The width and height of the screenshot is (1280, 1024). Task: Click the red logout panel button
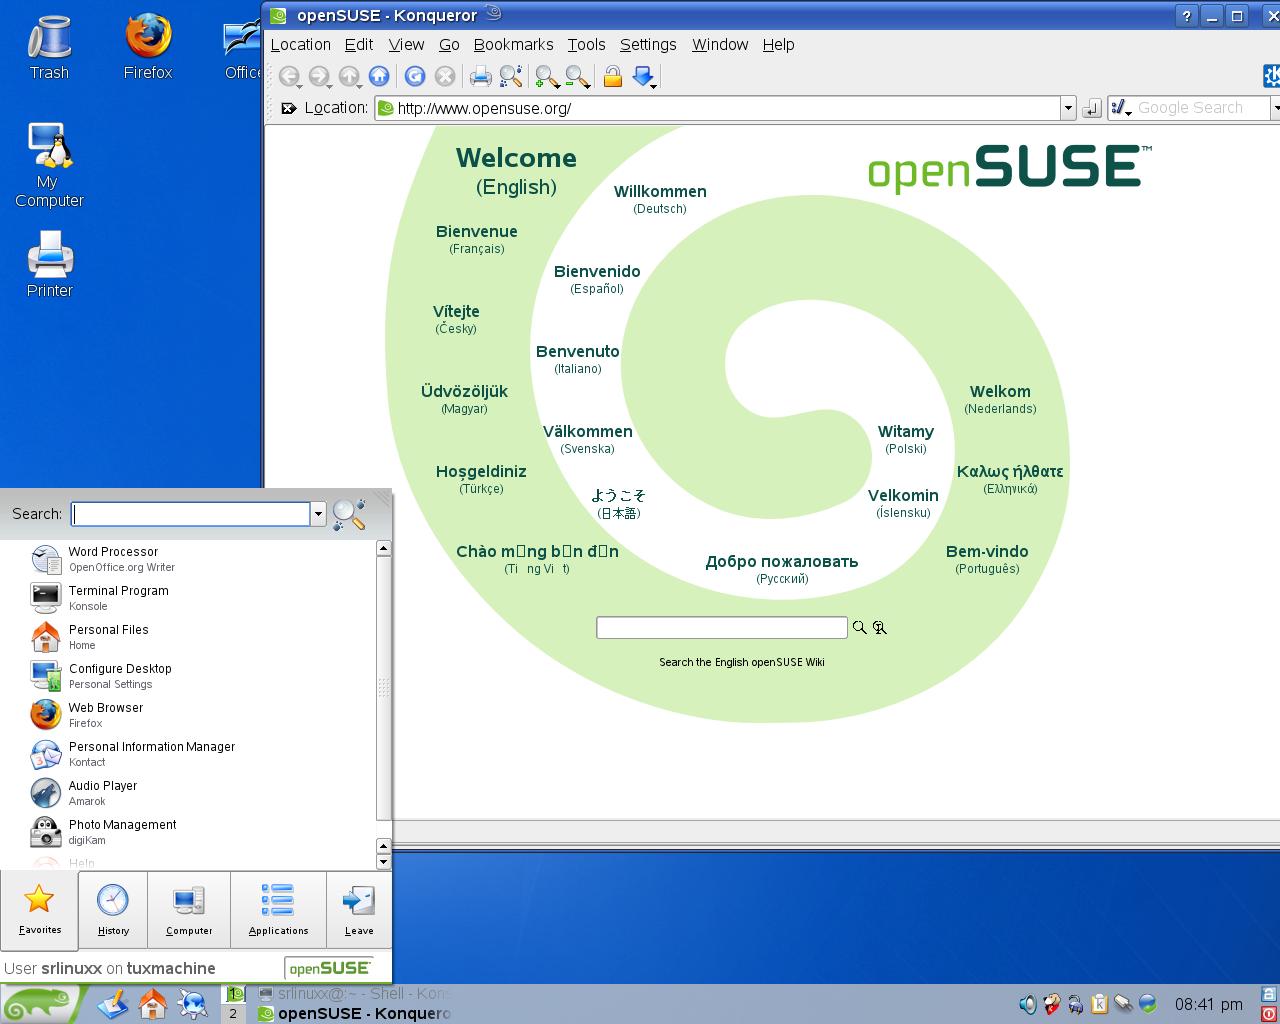(x=1270, y=1014)
